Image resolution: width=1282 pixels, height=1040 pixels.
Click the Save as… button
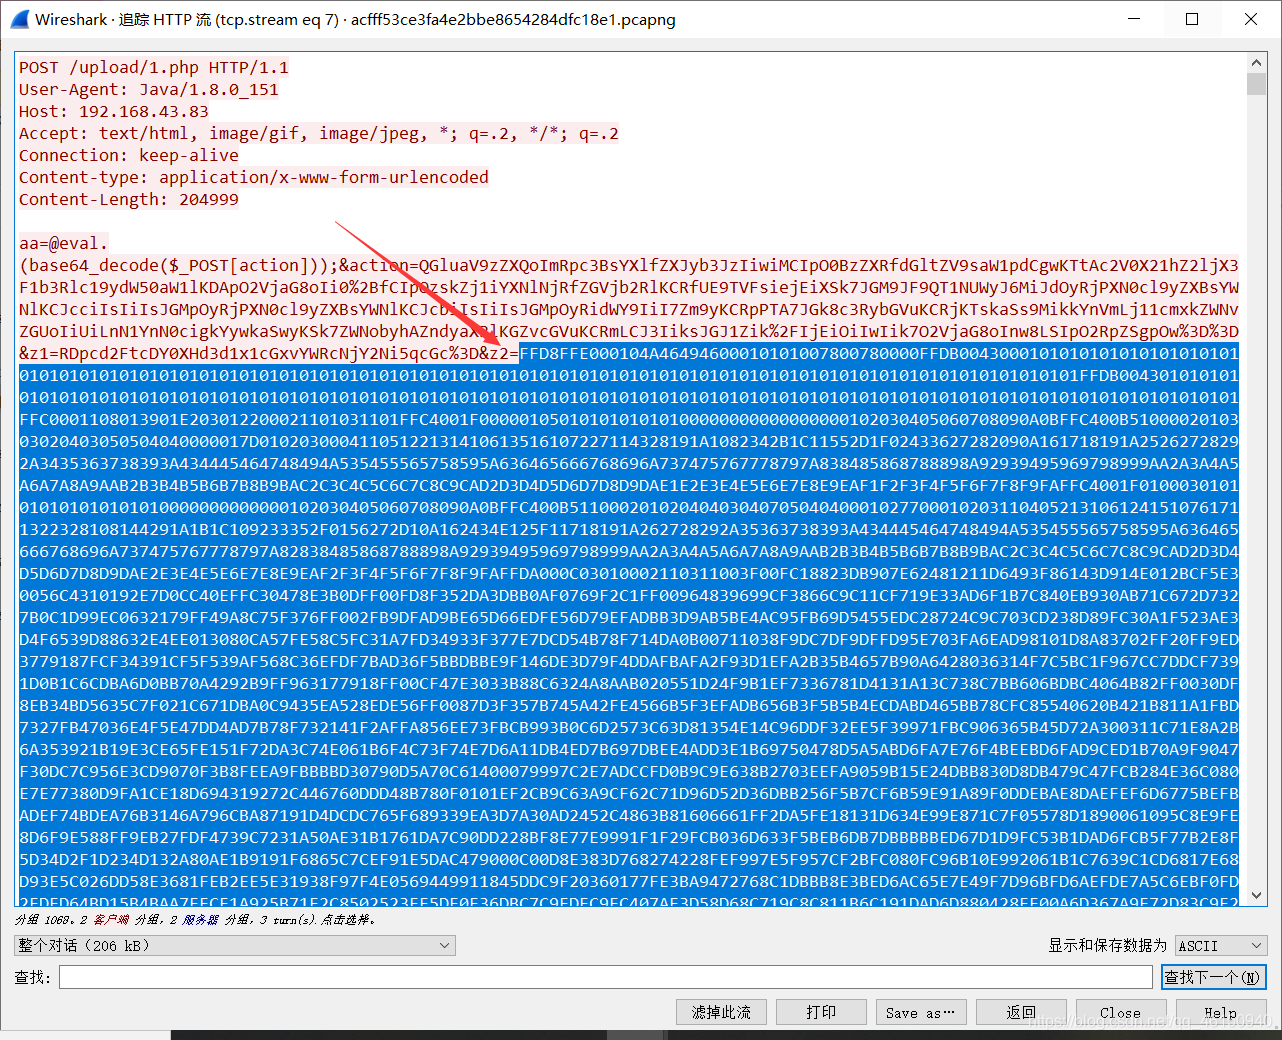tap(920, 1012)
